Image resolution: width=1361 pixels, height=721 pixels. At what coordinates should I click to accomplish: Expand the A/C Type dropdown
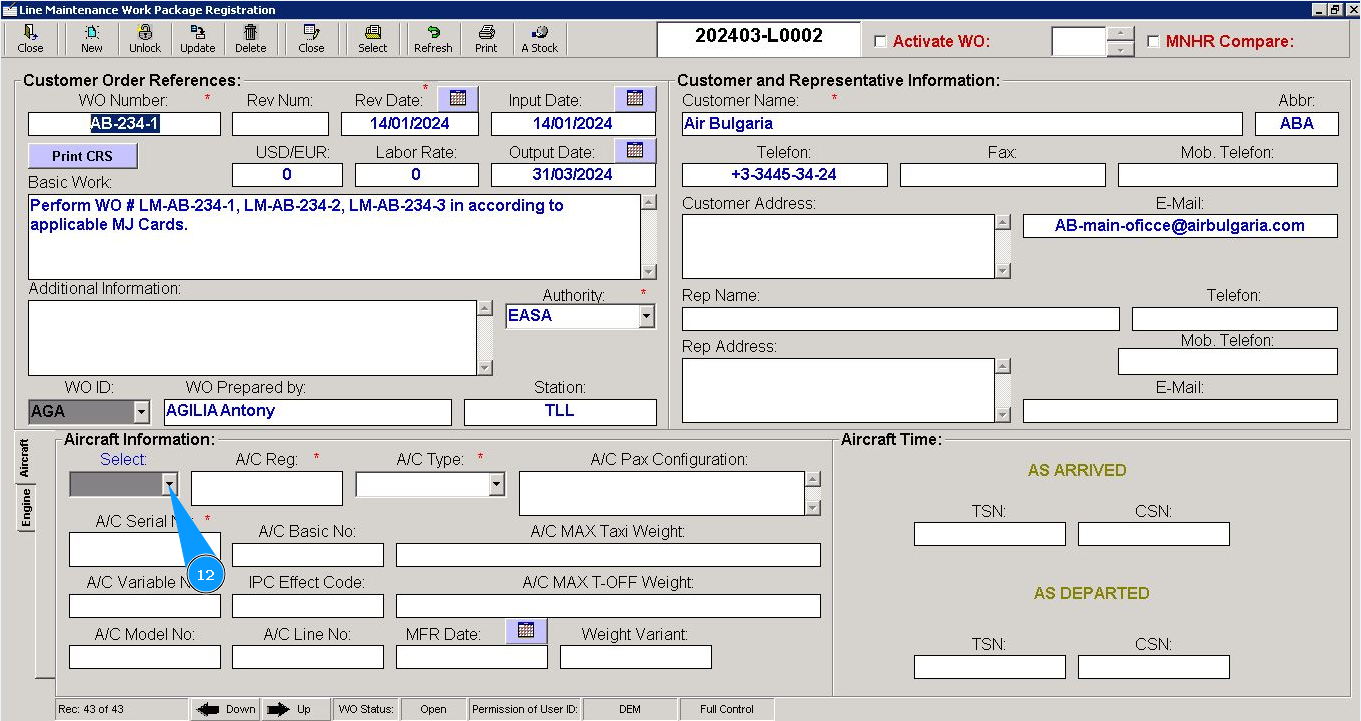click(496, 485)
